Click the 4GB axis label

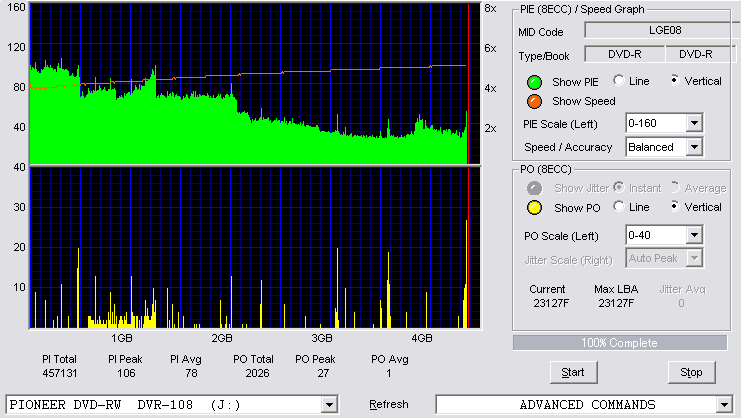[422, 338]
